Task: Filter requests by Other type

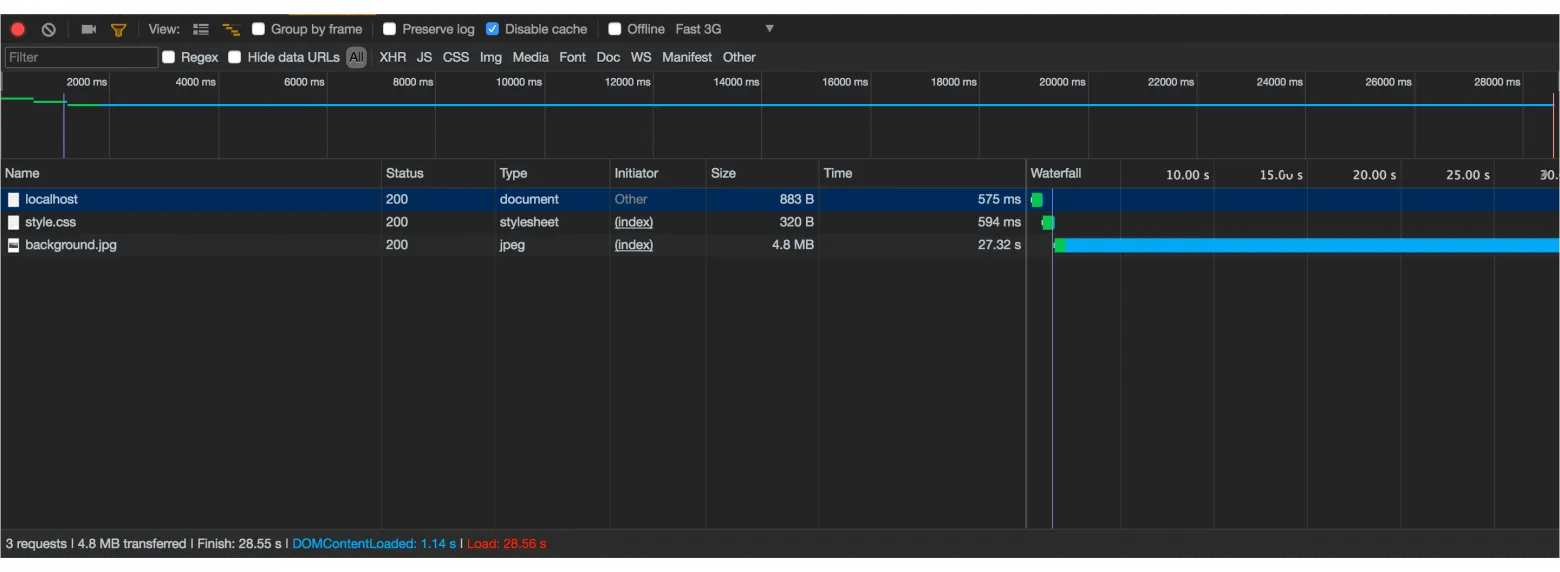Action: [x=739, y=57]
